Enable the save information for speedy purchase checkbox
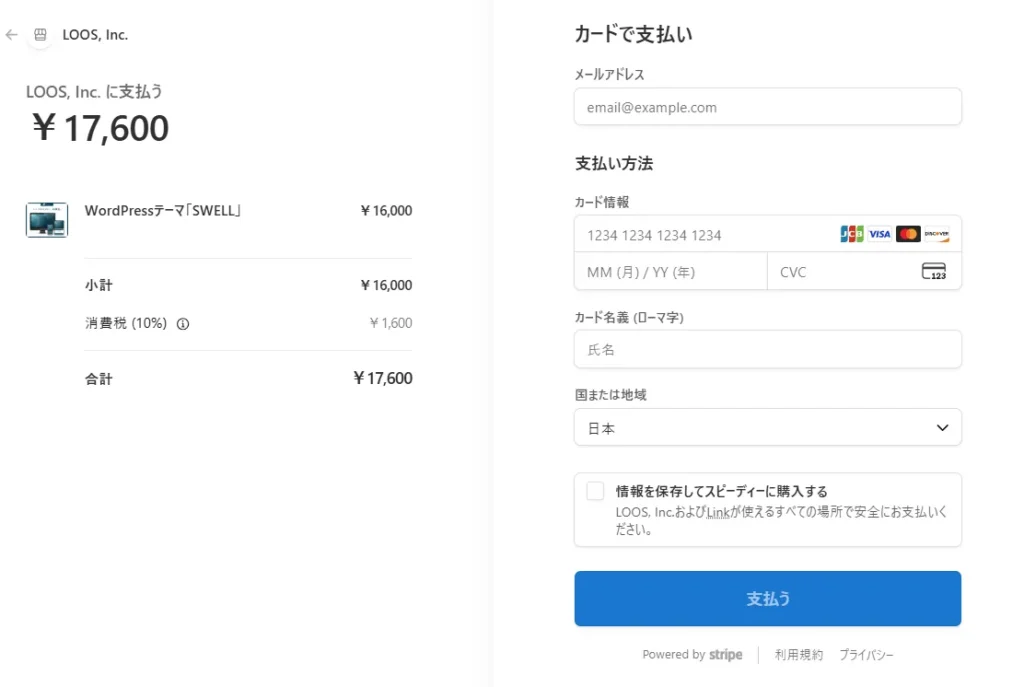Screen dimensions: 1024x687 [596, 491]
